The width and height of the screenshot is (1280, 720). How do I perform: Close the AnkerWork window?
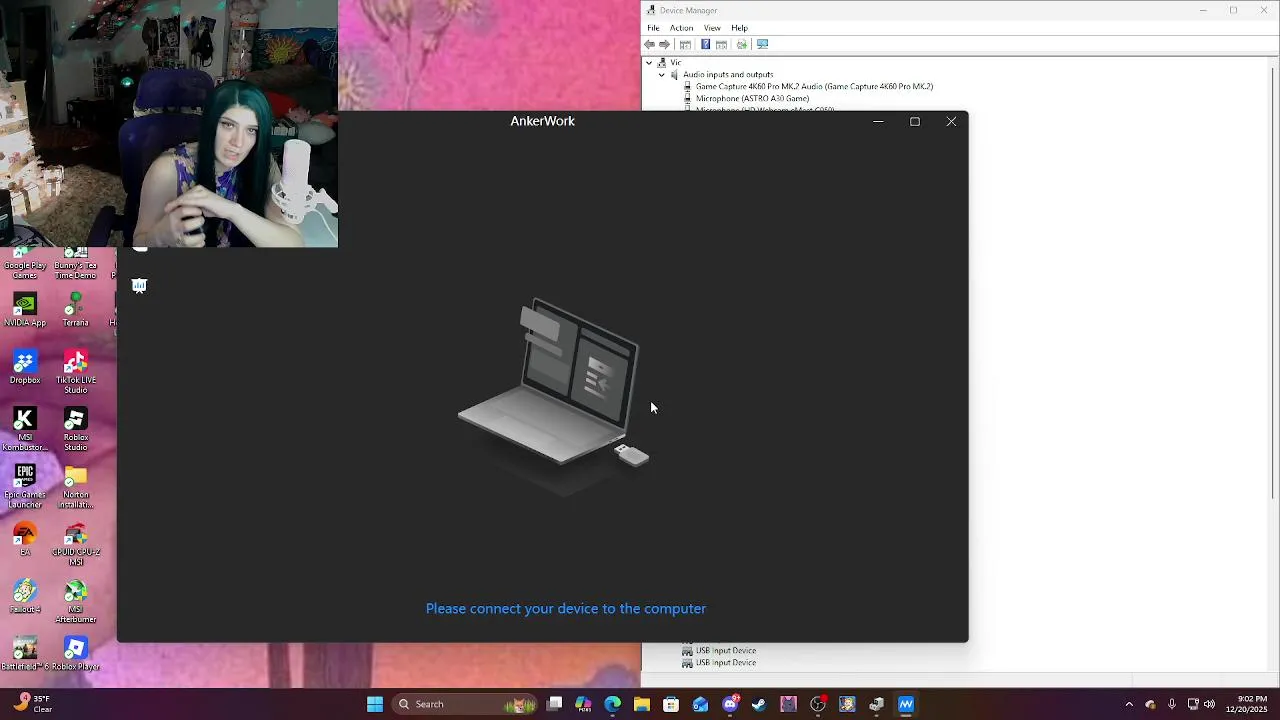tap(951, 121)
